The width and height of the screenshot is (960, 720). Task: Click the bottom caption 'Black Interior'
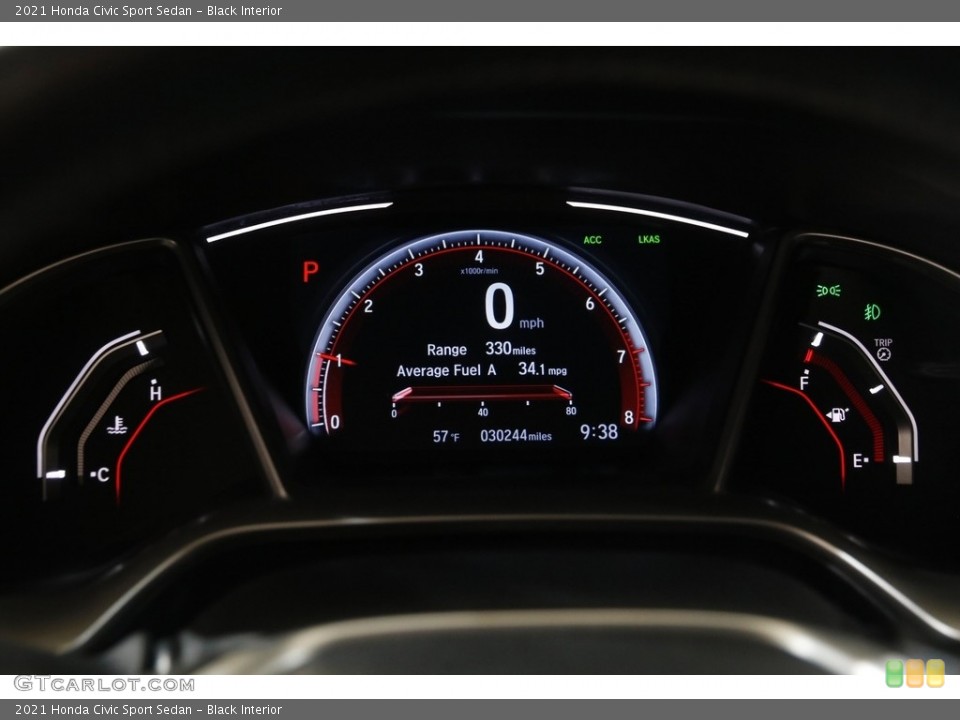point(244,710)
